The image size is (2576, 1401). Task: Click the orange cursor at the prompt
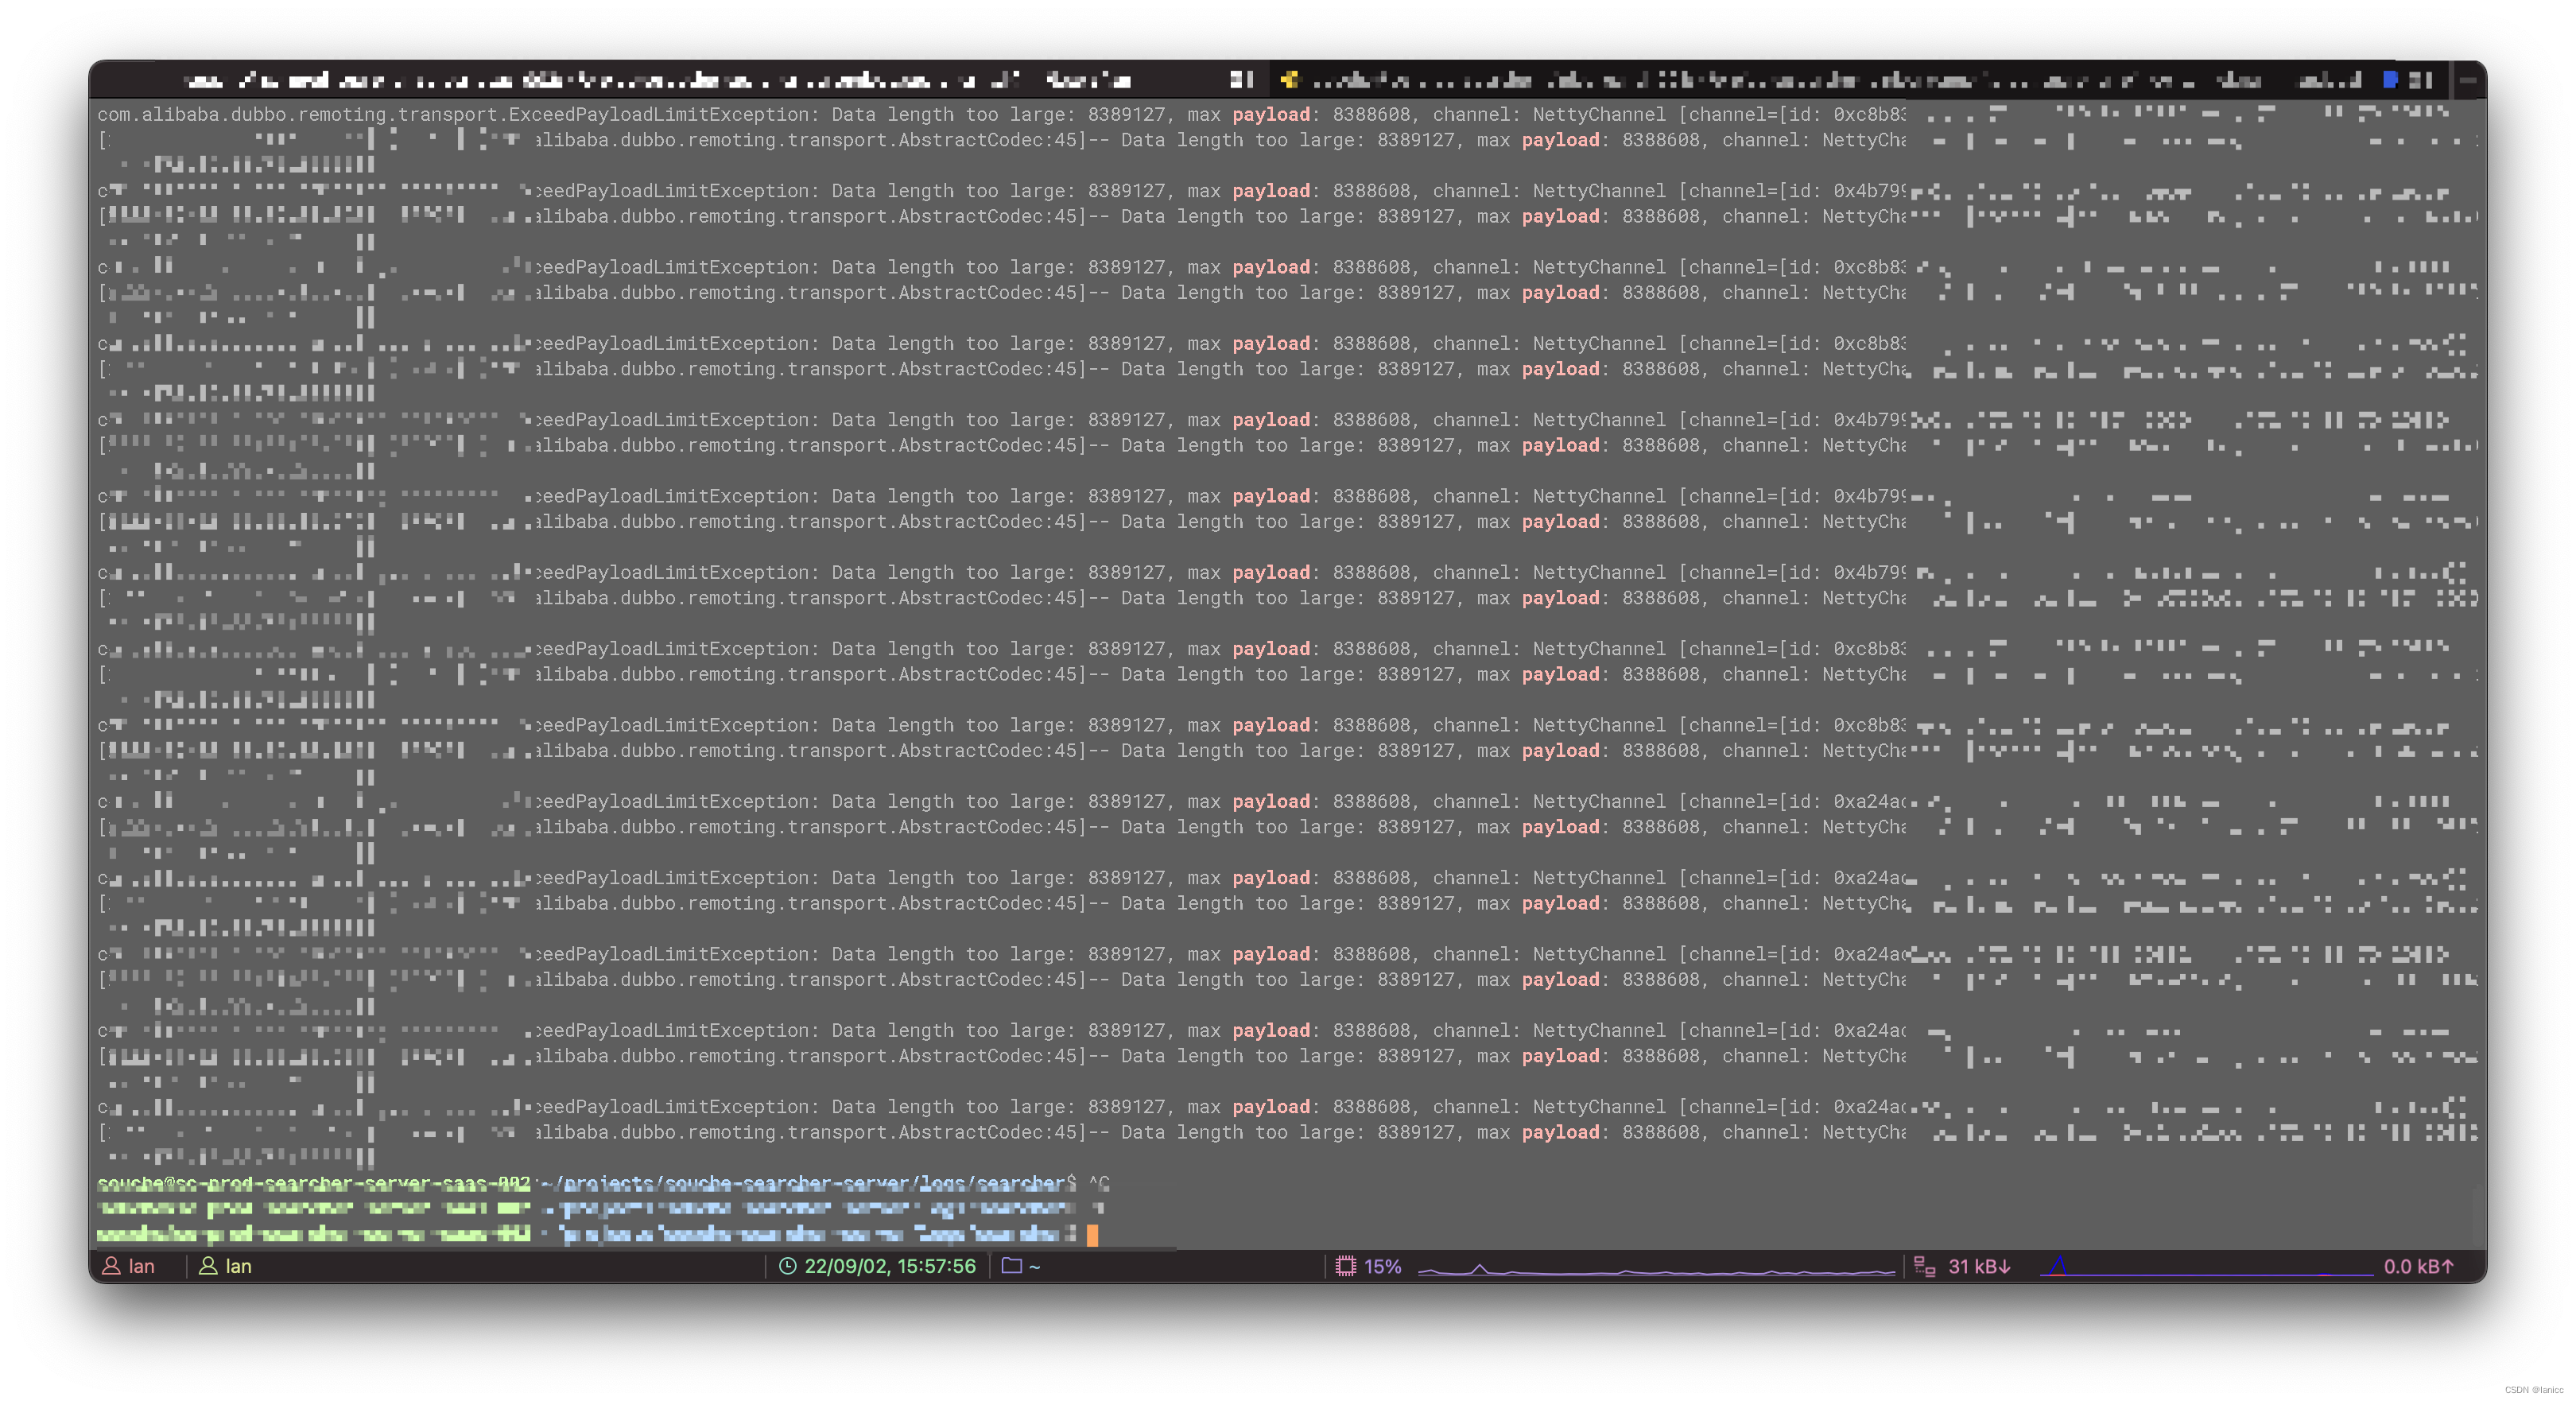coord(1092,1235)
